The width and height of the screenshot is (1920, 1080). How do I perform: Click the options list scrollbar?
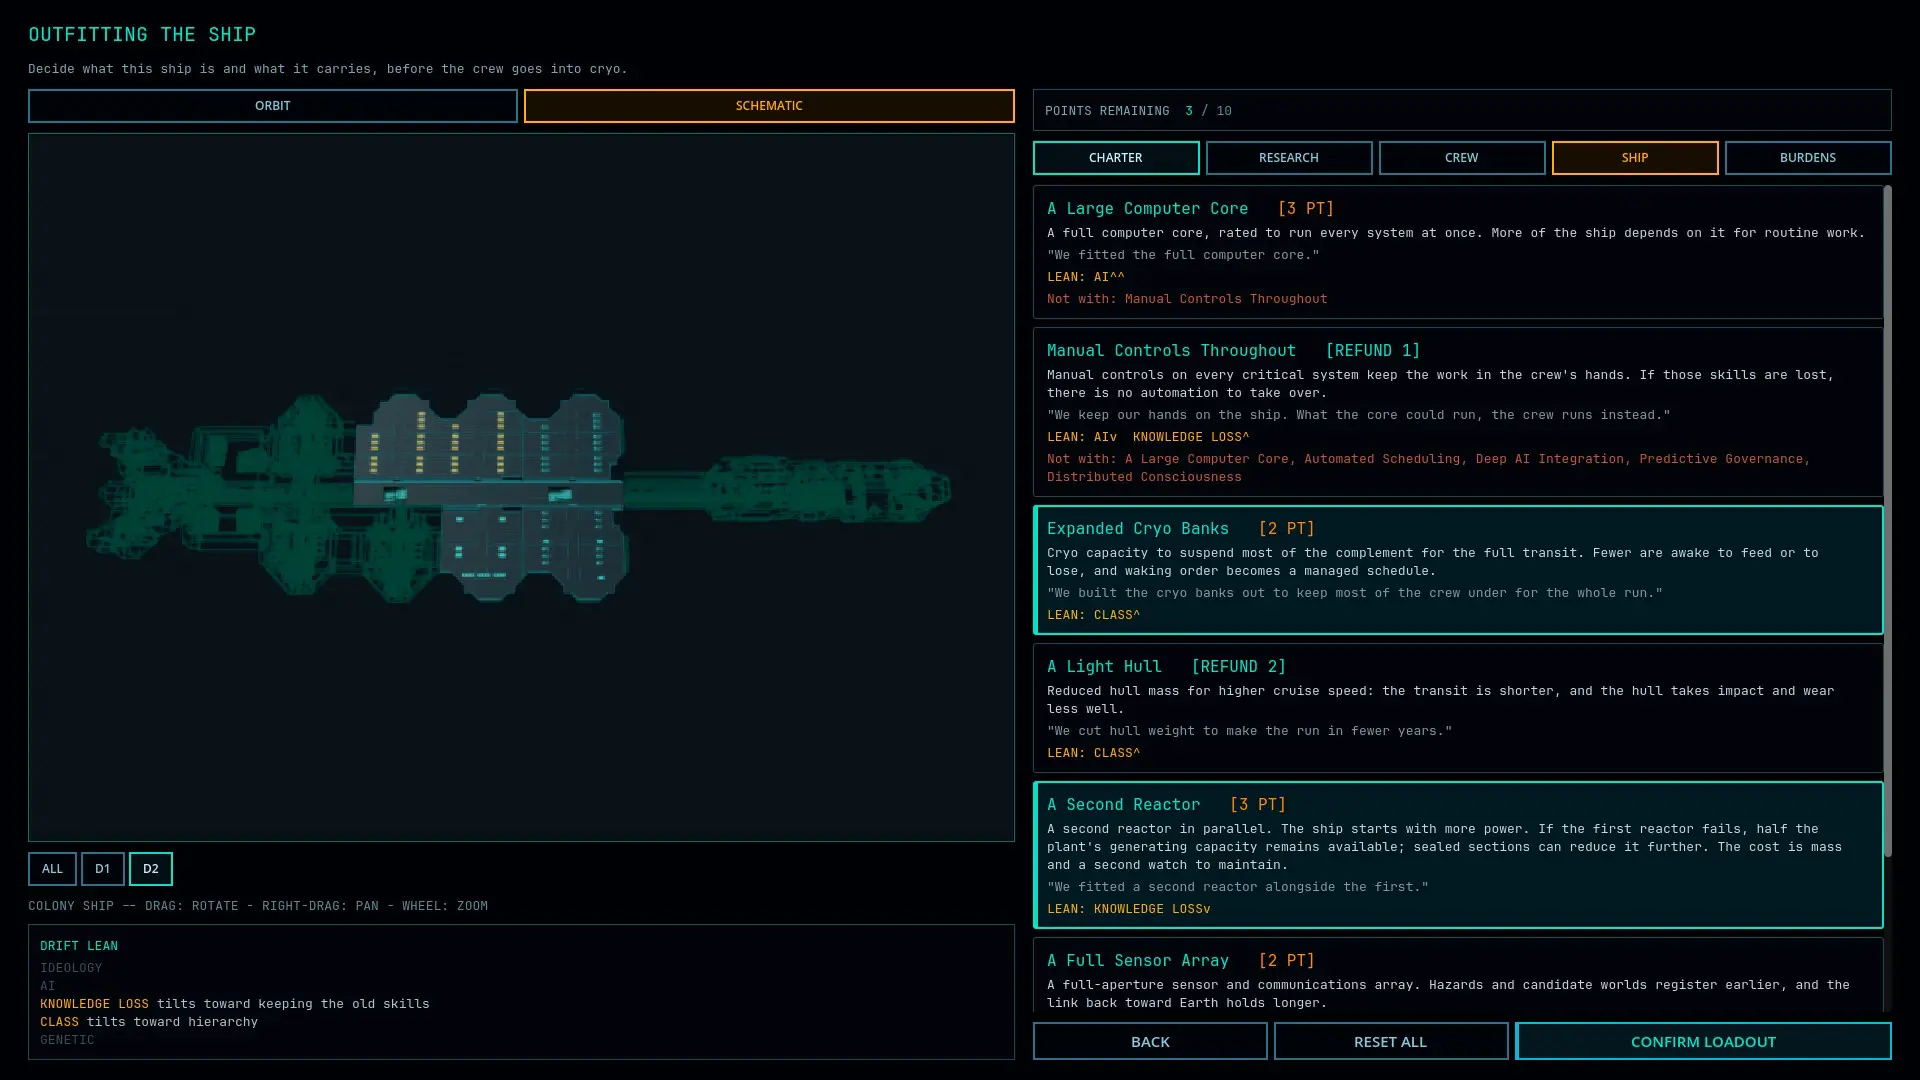(1888, 520)
